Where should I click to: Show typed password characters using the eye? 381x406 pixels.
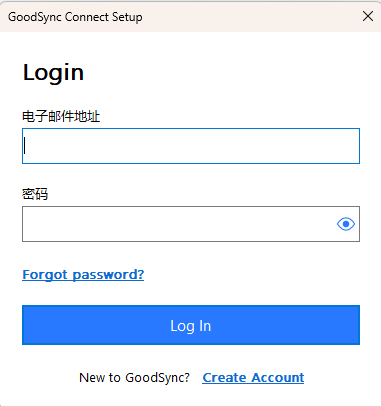pyautogui.click(x=346, y=224)
